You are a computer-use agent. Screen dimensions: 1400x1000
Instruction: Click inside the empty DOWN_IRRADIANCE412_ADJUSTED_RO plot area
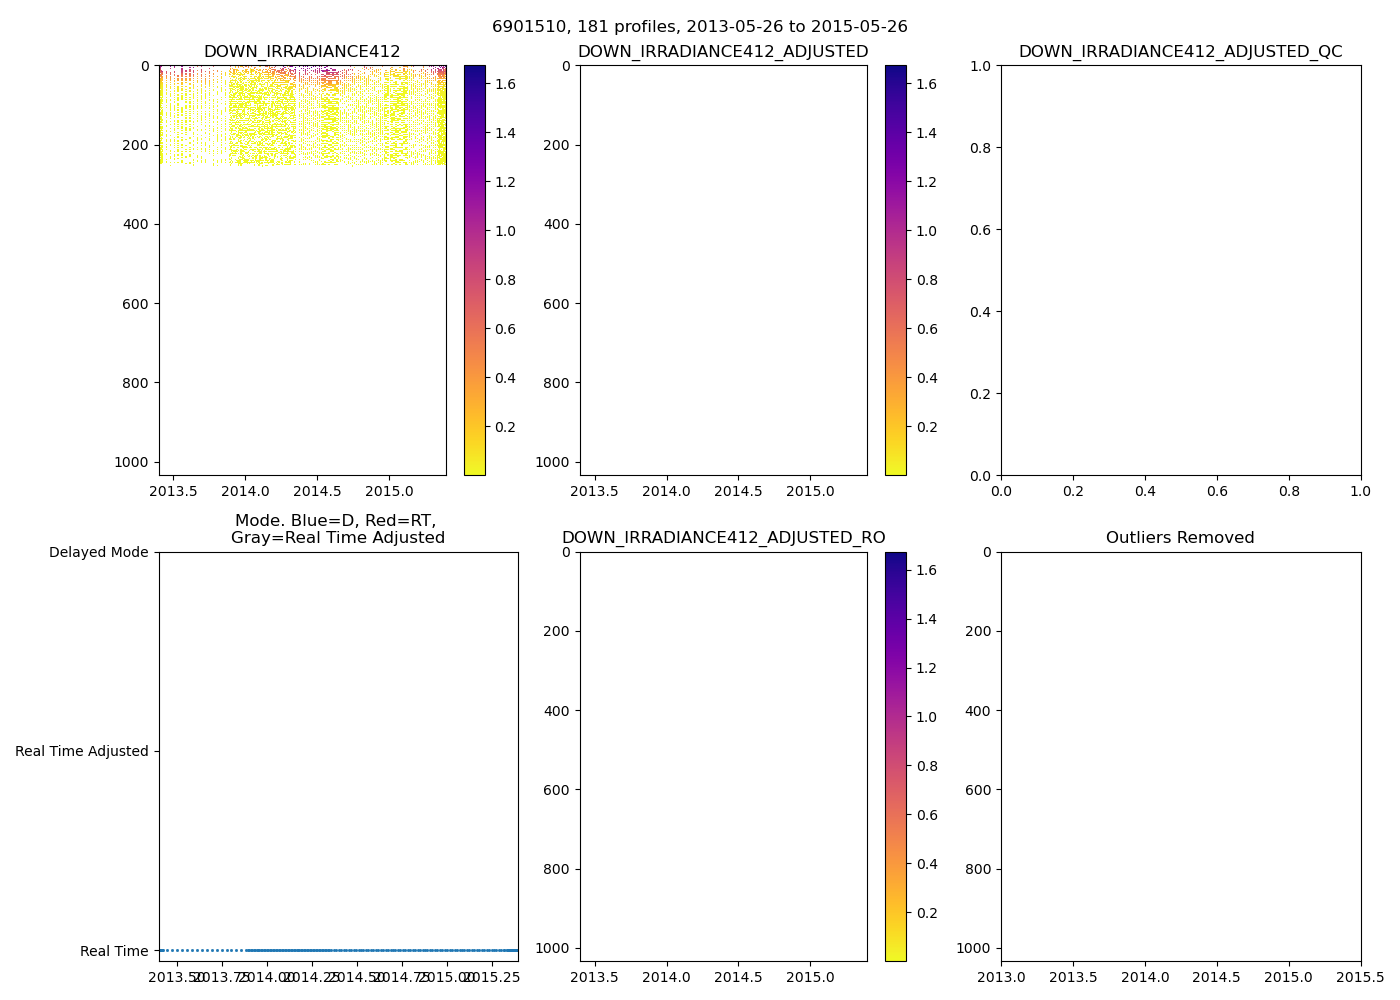723,756
